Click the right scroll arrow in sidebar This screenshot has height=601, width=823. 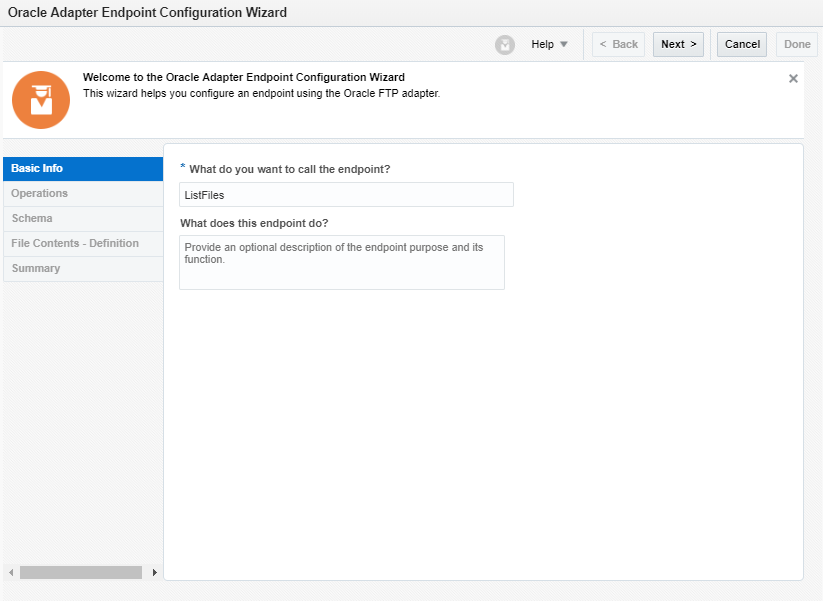(x=155, y=573)
